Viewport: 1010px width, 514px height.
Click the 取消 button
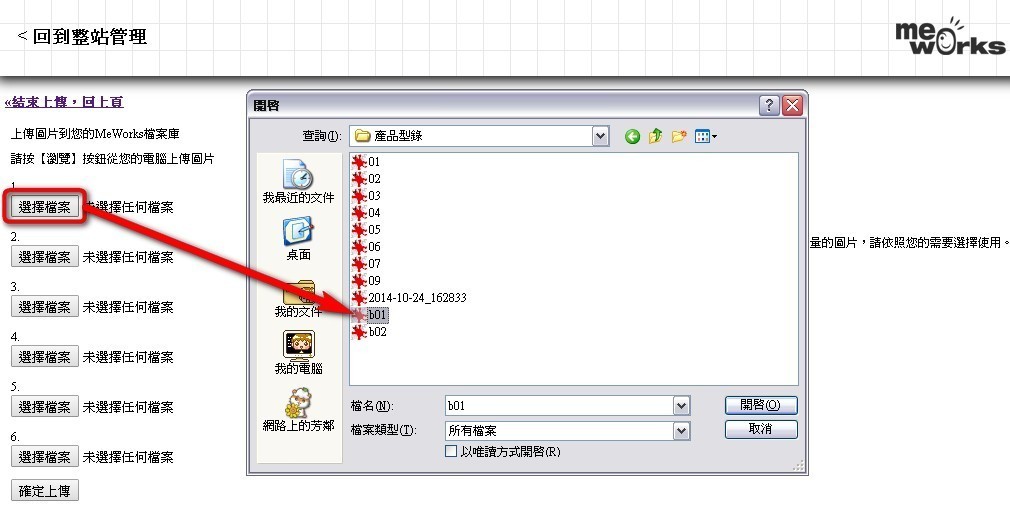click(x=761, y=429)
